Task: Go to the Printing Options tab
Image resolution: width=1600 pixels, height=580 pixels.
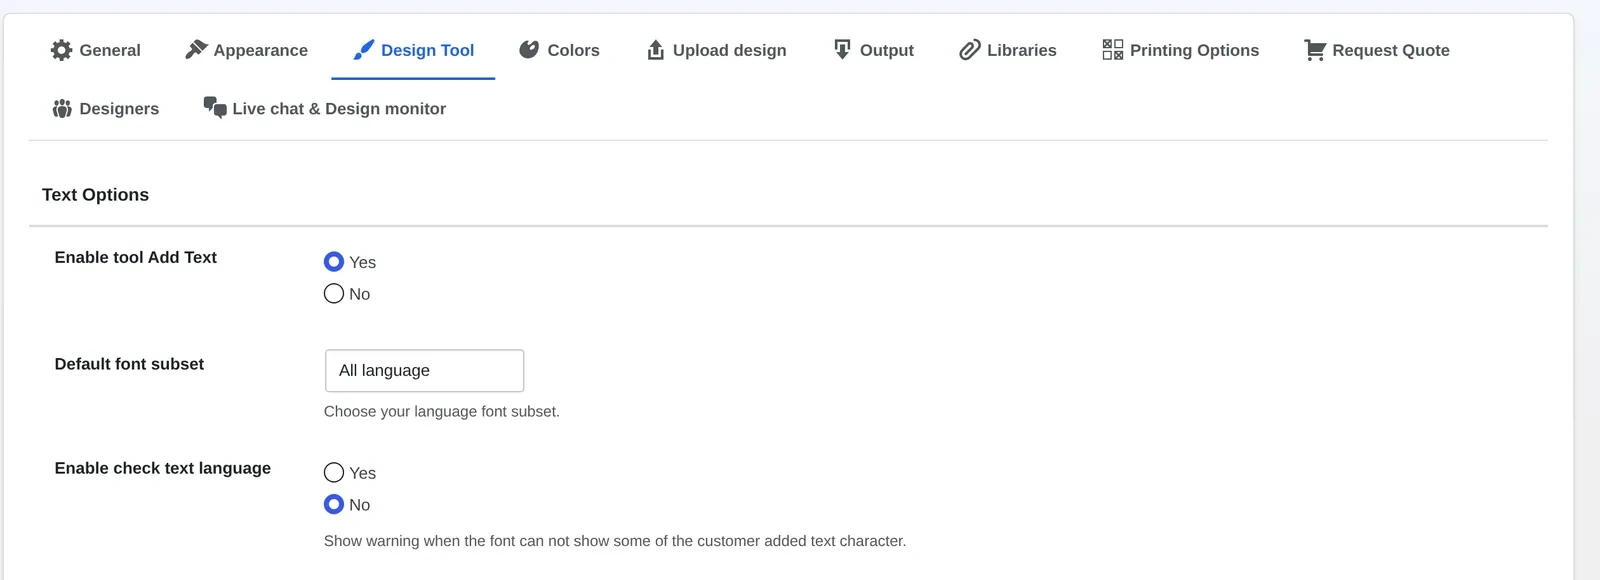Action: [1181, 50]
